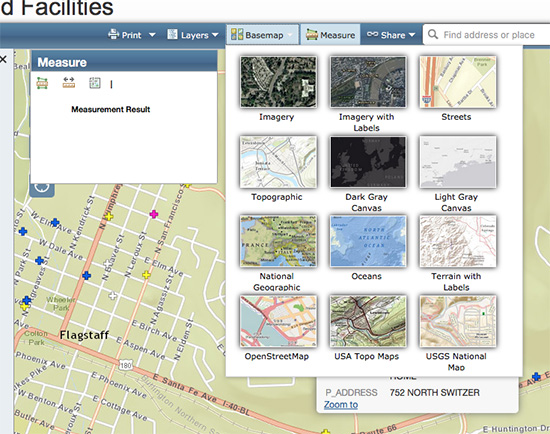The width and height of the screenshot is (550, 434).
Task: Click the blue cross marker on N Kendrick St
Action: [x=86, y=275]
